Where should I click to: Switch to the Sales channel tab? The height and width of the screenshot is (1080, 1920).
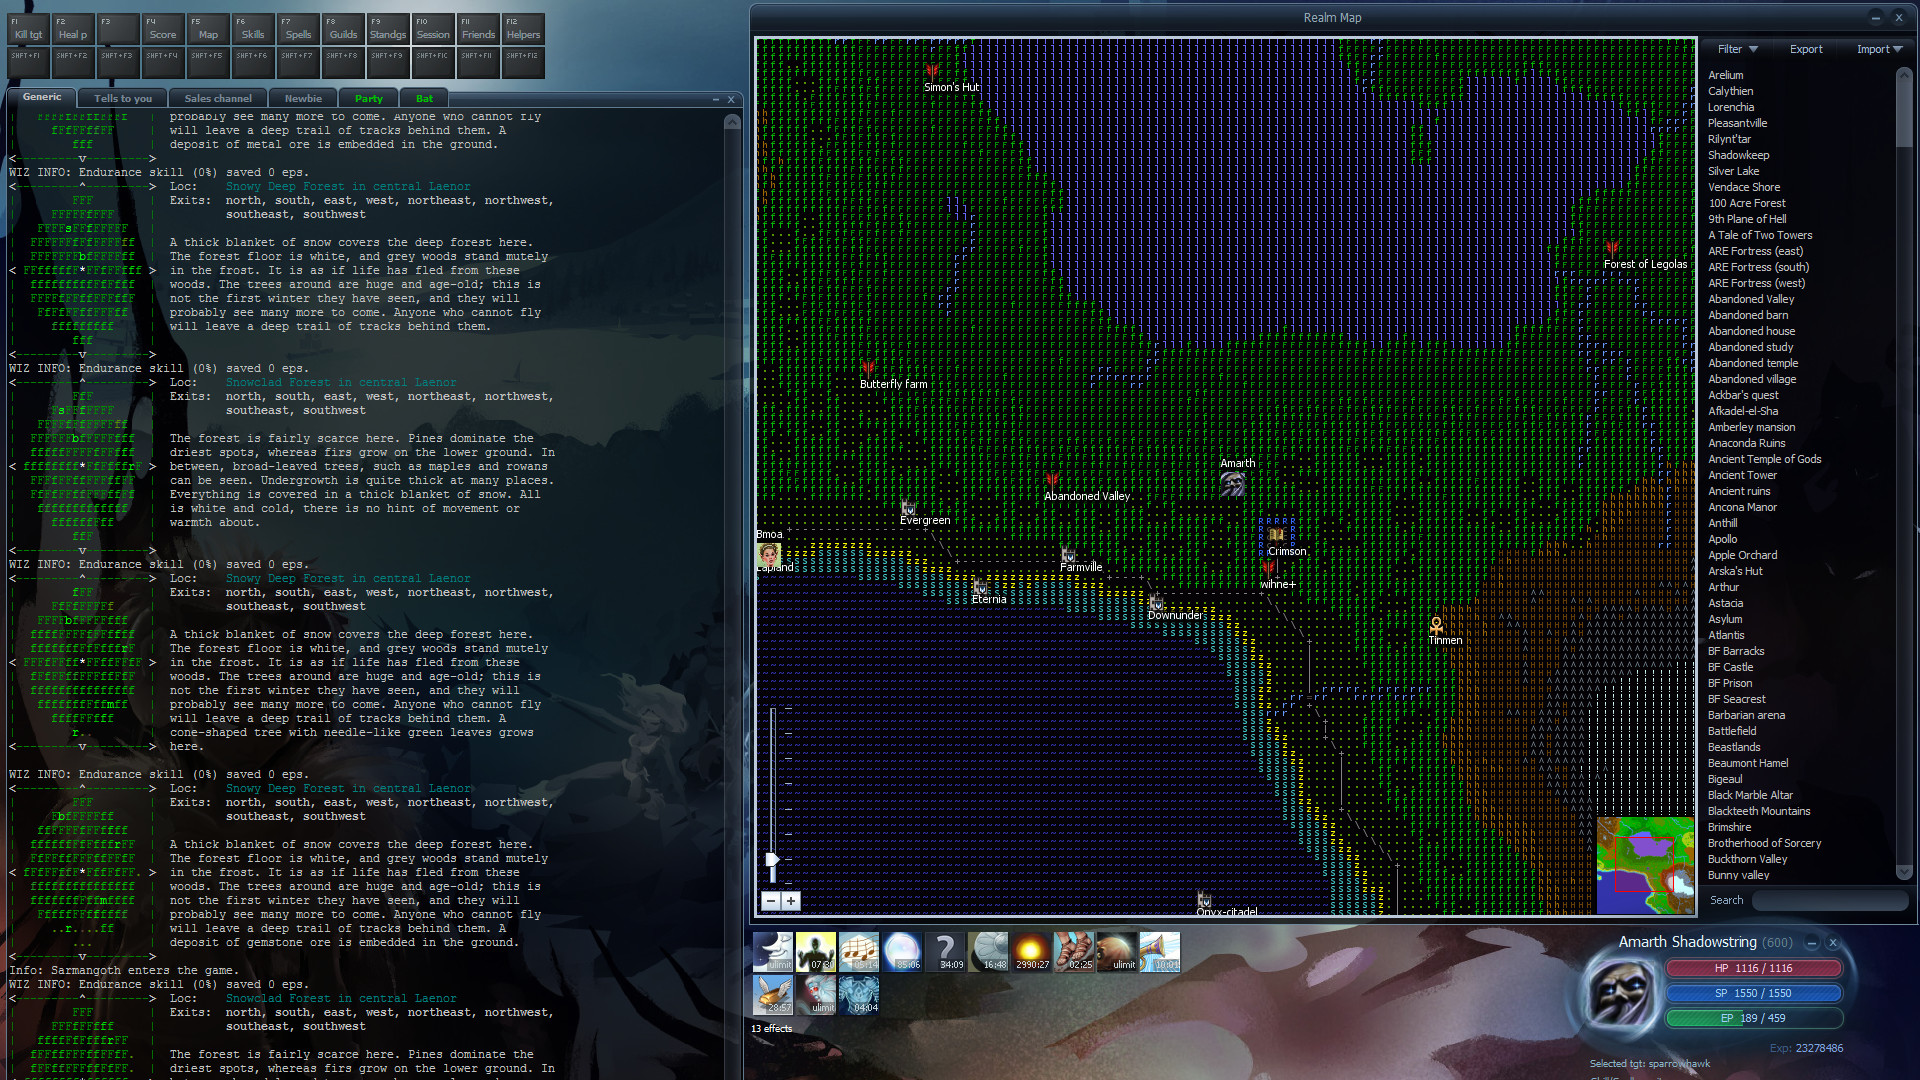click(x=218, y=98)
